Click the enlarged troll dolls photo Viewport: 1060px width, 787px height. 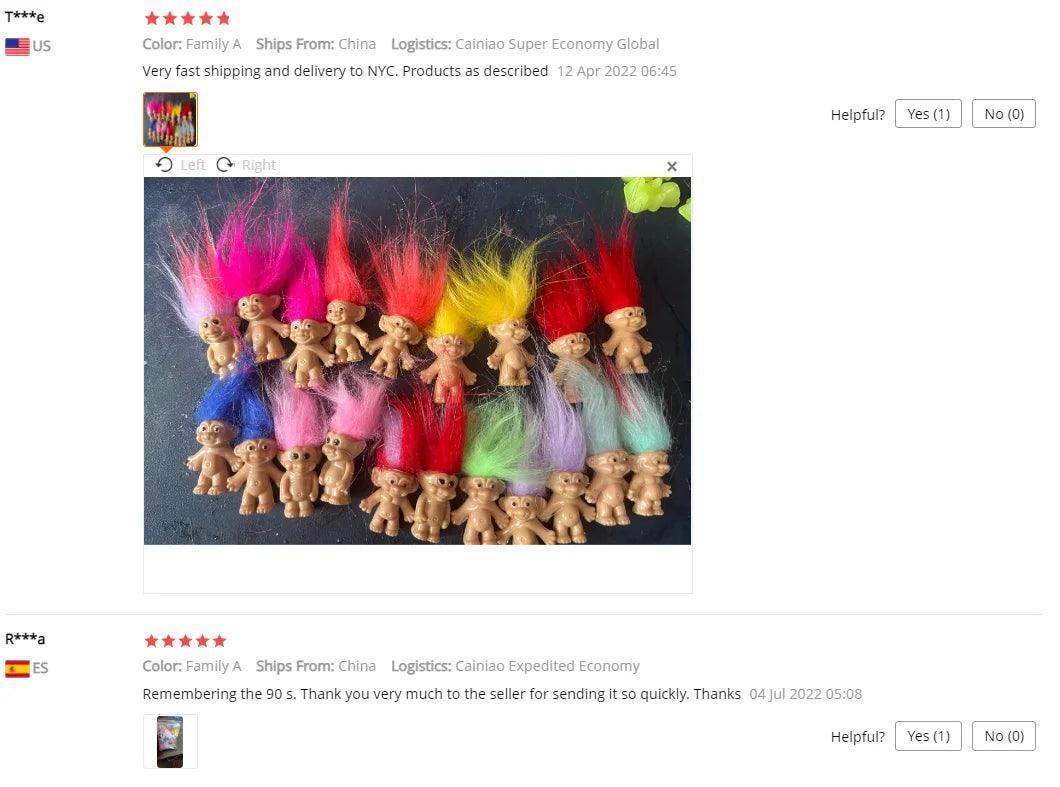(417, 361)
